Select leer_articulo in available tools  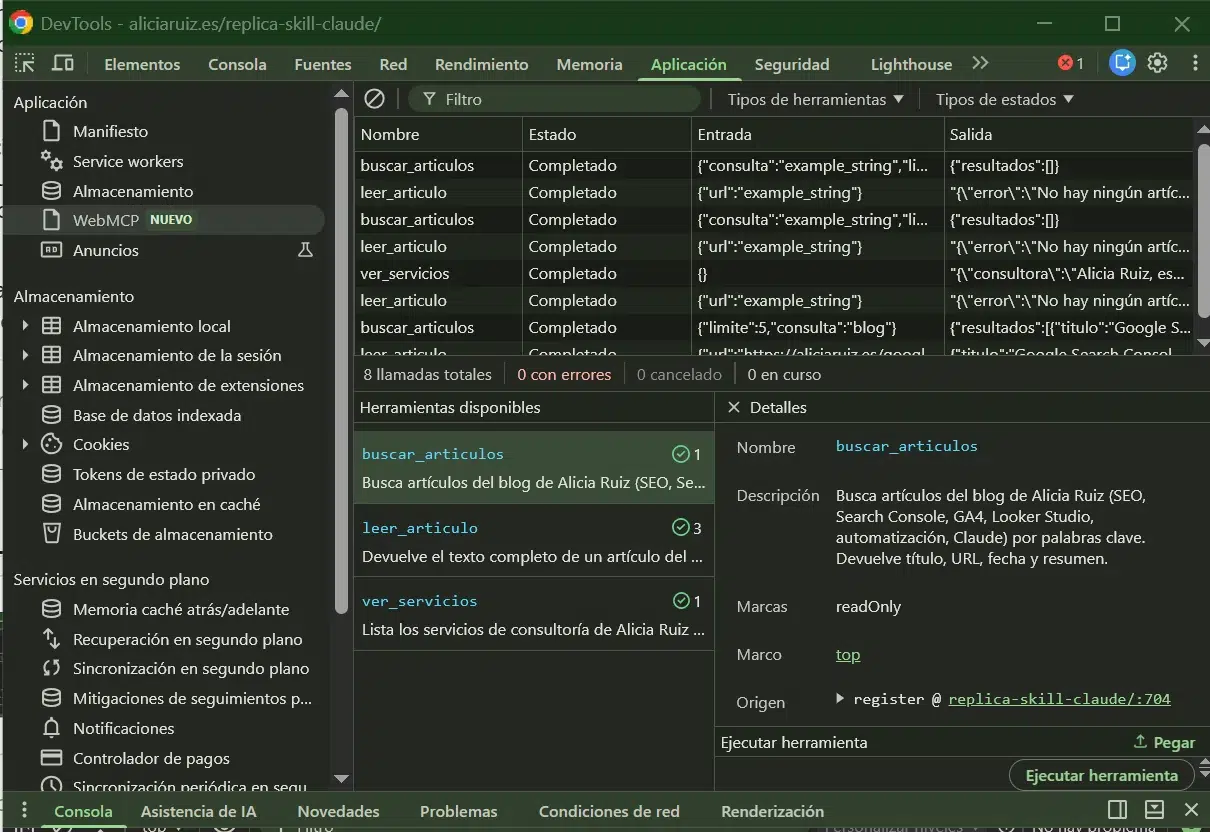tap(534, 540)
